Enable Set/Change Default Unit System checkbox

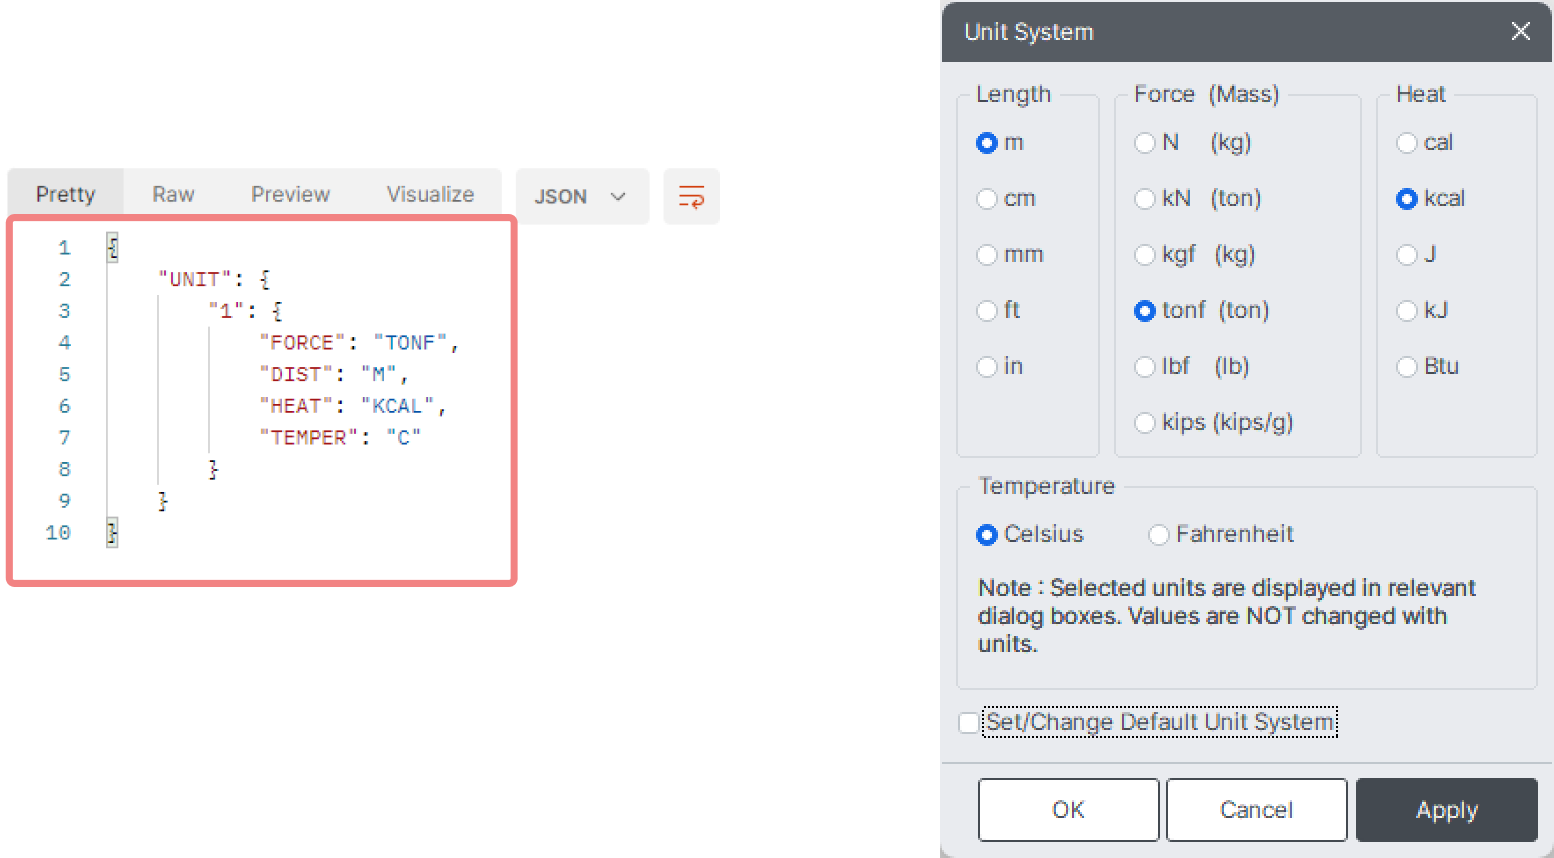point(968,722)
